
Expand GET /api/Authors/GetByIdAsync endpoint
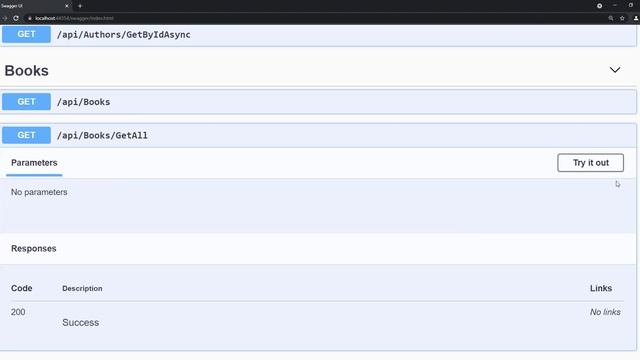(x=318, y=35)
